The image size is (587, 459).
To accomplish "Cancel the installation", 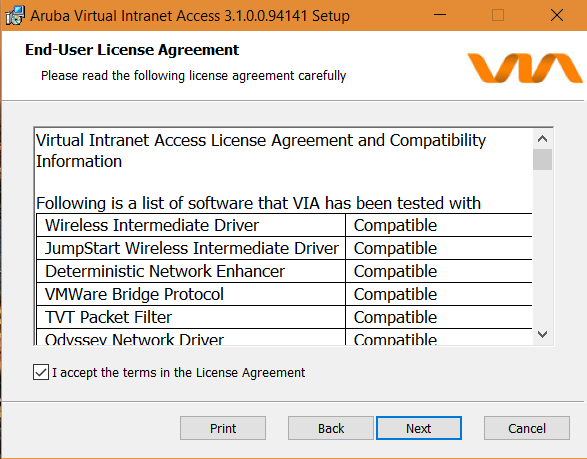I will [x=527, y=428].
